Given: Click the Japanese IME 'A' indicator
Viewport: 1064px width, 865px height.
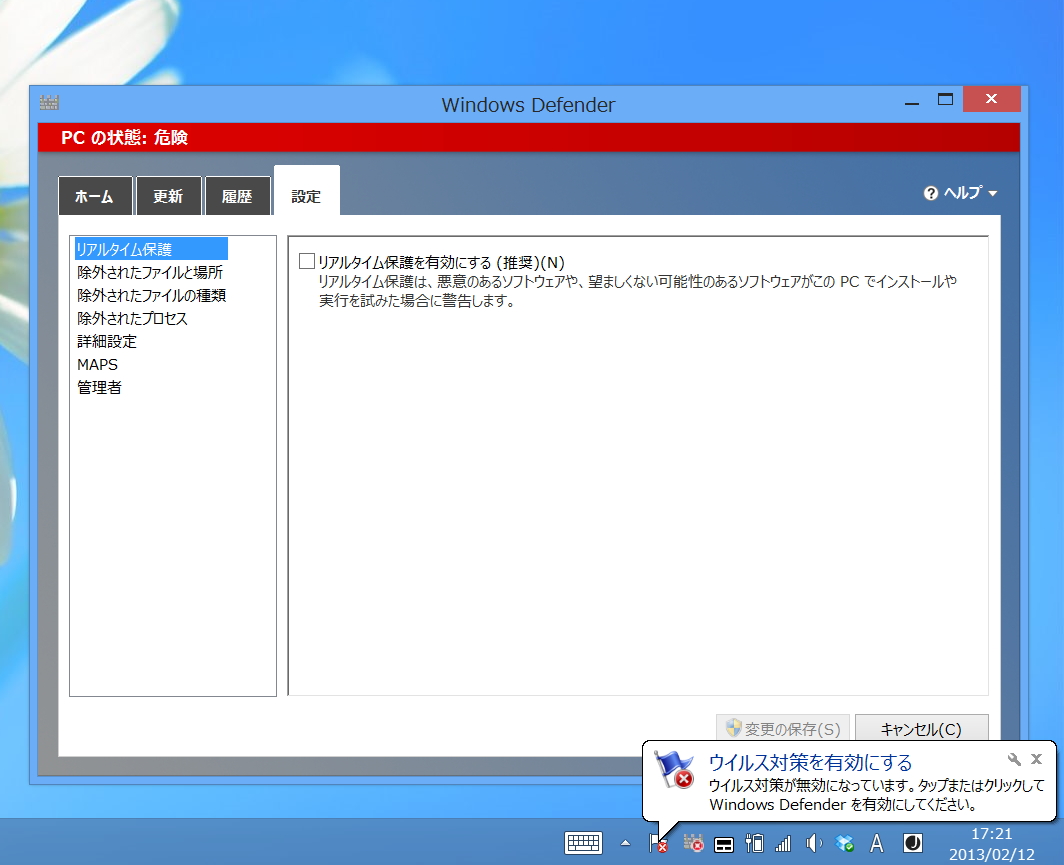Looking at the screenshot, I should [x=877, y=843].
